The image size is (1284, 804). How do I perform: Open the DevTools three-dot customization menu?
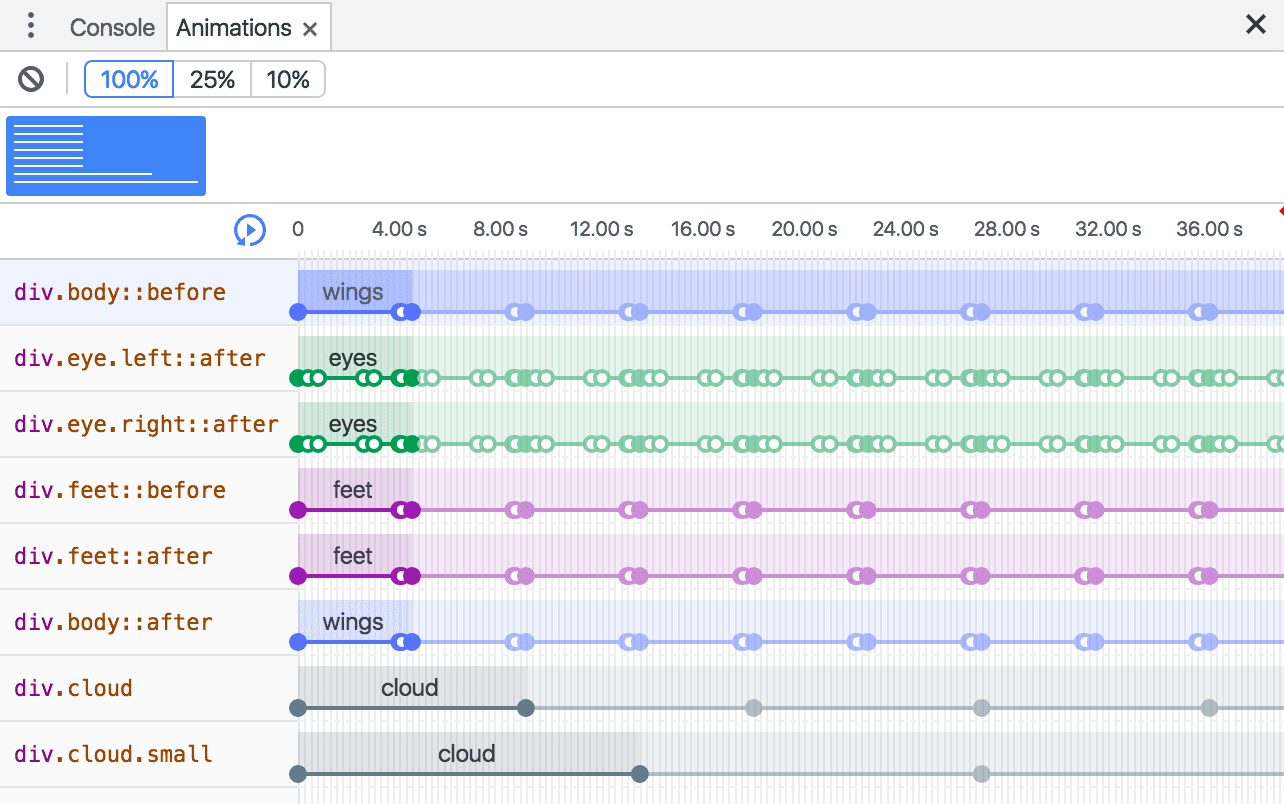pyautogui.click(x=30, y=25)
